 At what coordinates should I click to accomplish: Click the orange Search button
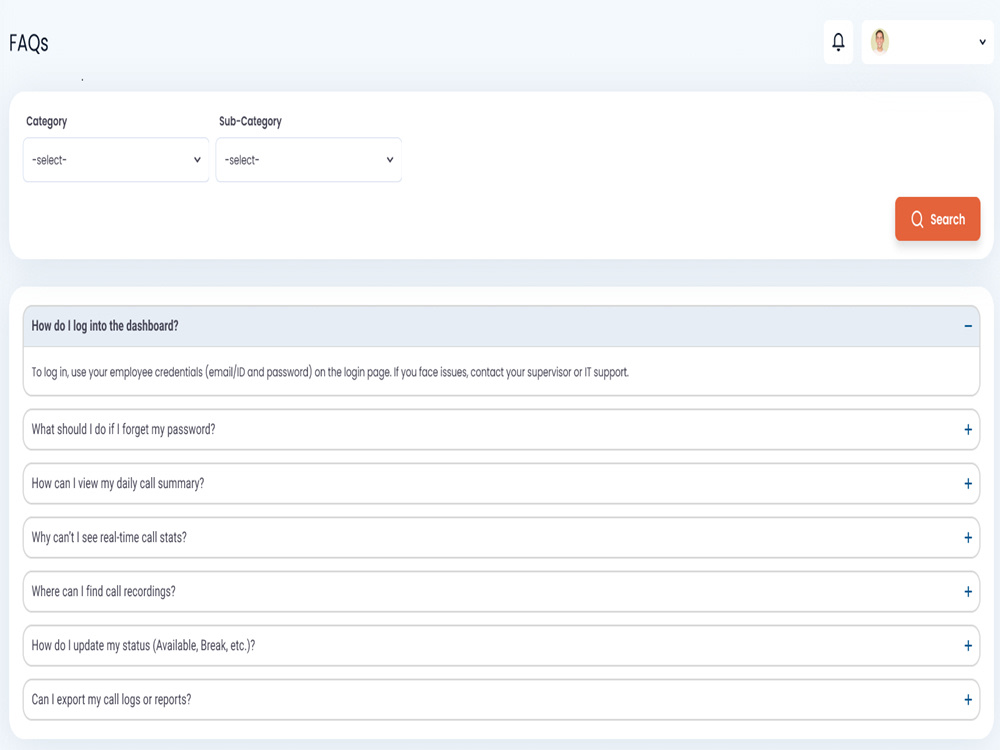[938, 219]
